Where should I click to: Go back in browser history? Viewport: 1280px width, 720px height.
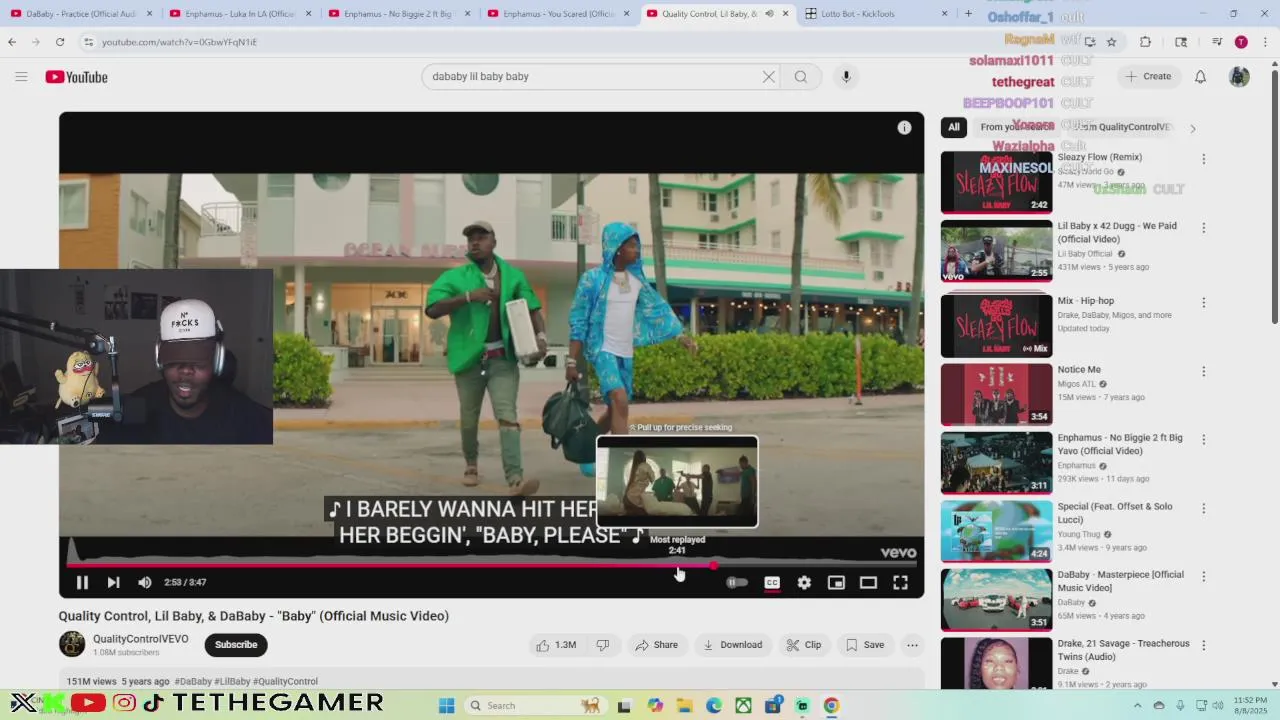click(12, 42)
